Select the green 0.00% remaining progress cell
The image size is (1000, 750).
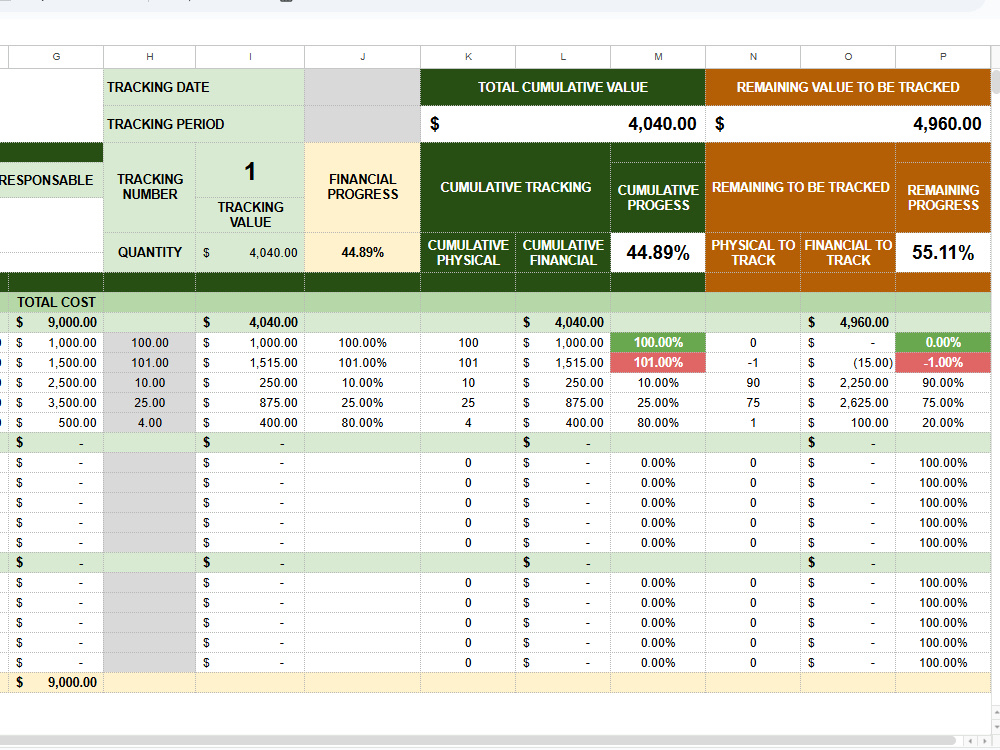(x=943, y=342)
